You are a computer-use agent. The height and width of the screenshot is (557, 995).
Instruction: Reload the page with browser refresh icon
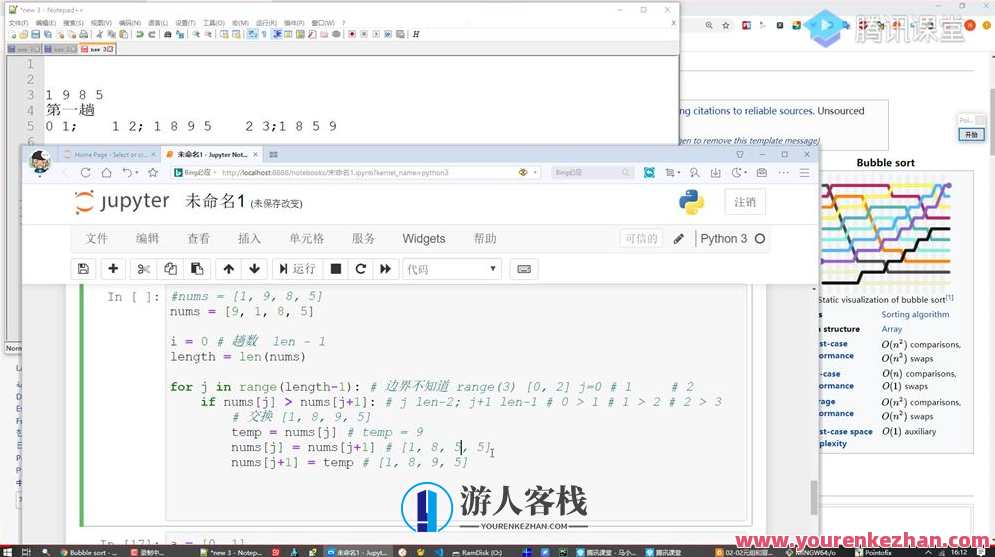coord(86,173)
